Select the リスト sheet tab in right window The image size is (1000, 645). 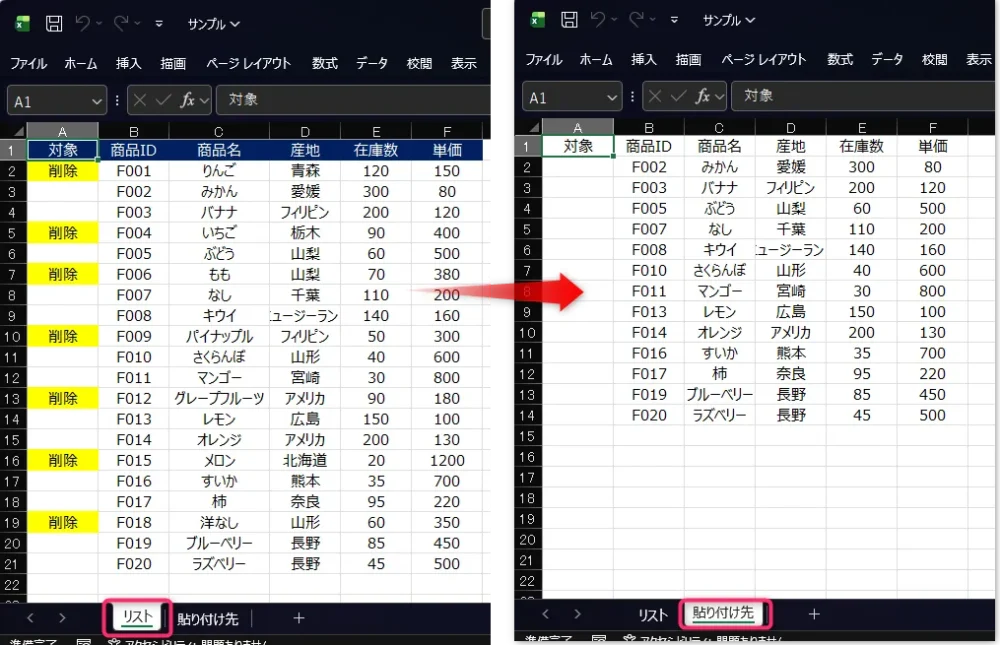(x=652, y=613)
